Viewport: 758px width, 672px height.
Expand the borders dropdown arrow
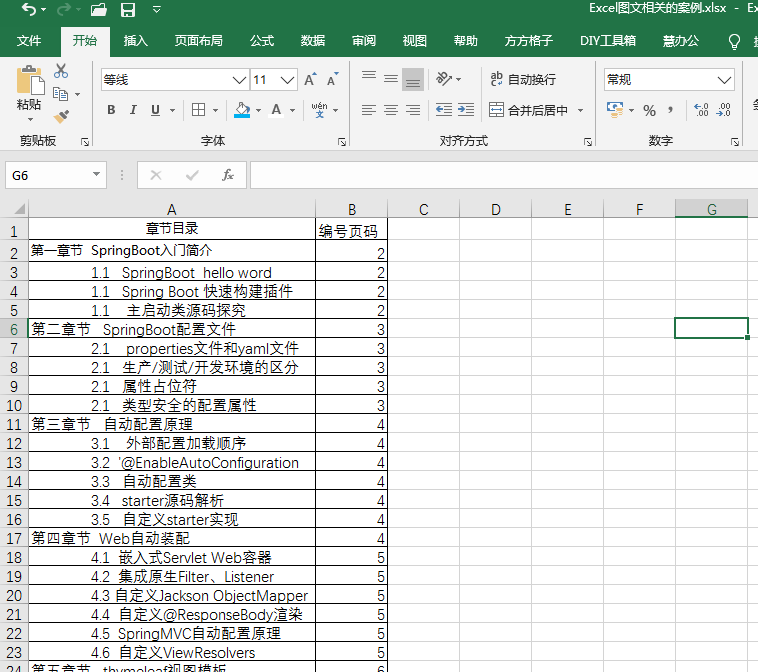[x=216, y=110]
